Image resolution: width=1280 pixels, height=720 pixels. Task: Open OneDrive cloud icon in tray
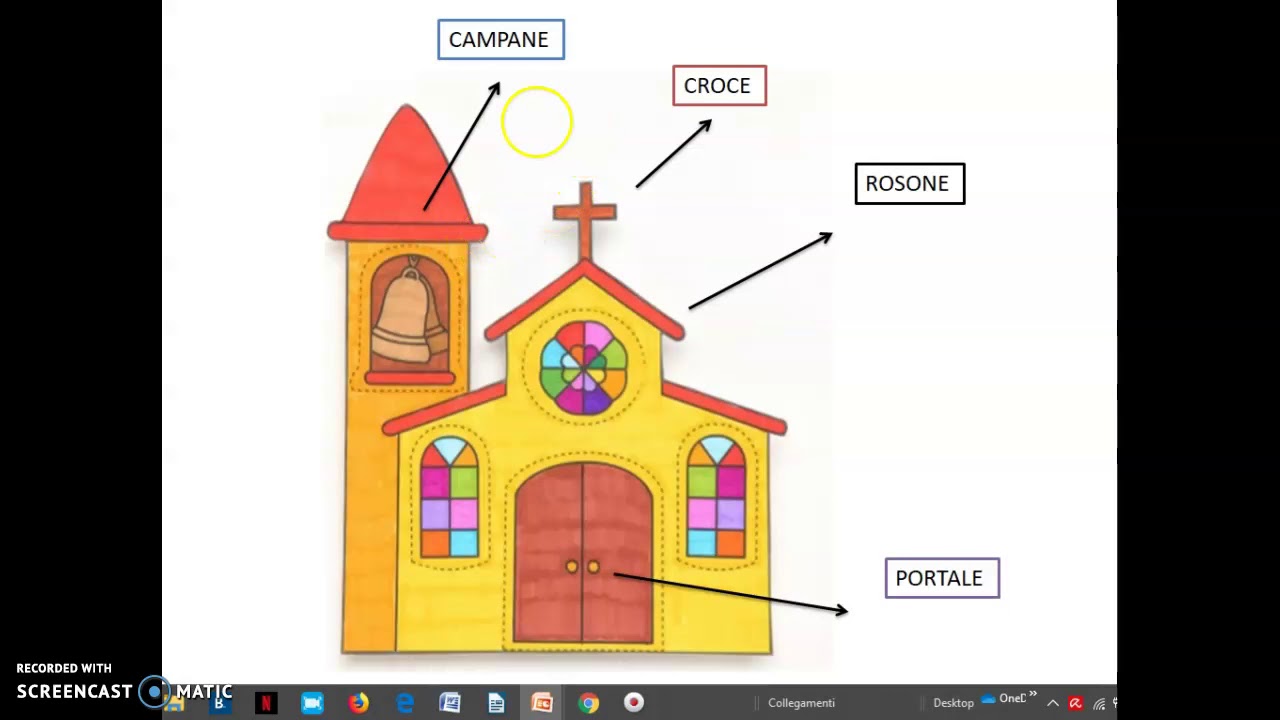[988, 699]
